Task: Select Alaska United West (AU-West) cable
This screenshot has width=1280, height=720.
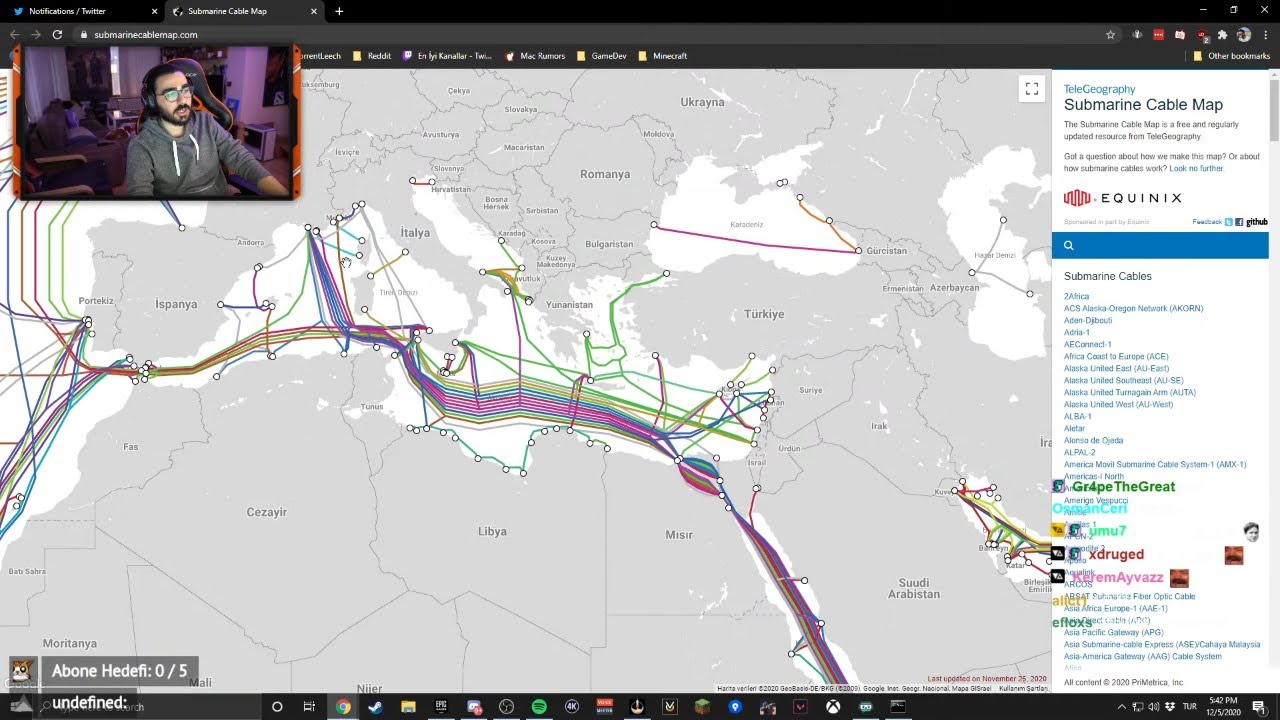Action: [1118, 404]
